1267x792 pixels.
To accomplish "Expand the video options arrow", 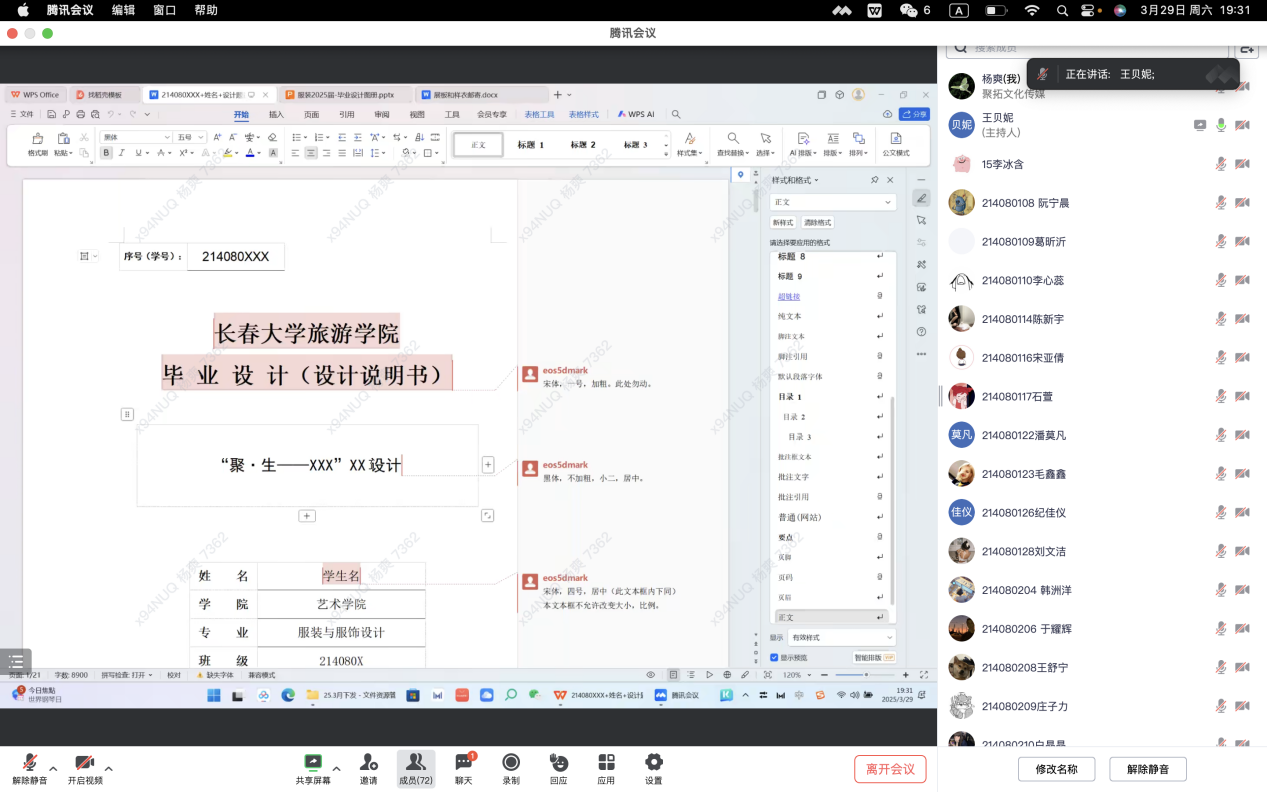I will (108, 769).
